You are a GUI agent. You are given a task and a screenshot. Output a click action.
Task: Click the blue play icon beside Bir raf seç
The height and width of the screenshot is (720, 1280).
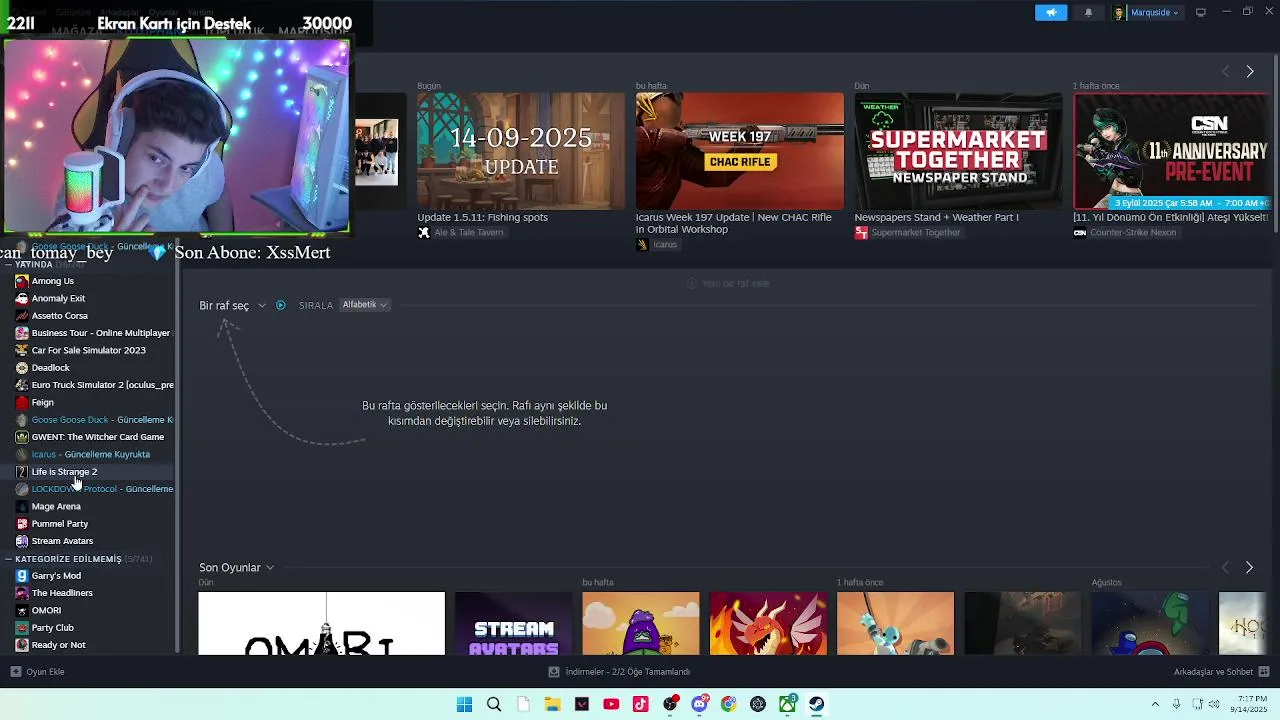pyautogui.click(x=280, y=305)
